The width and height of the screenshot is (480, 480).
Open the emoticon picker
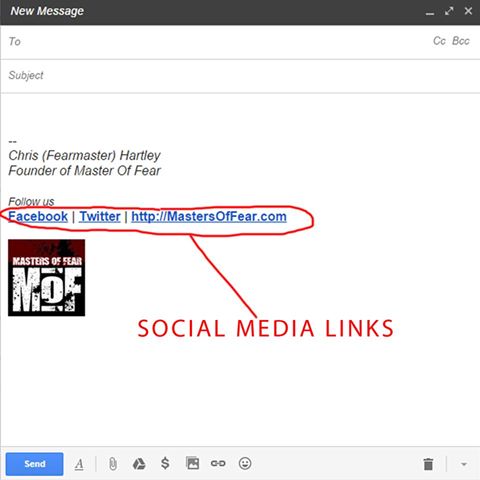click(245, 463)
